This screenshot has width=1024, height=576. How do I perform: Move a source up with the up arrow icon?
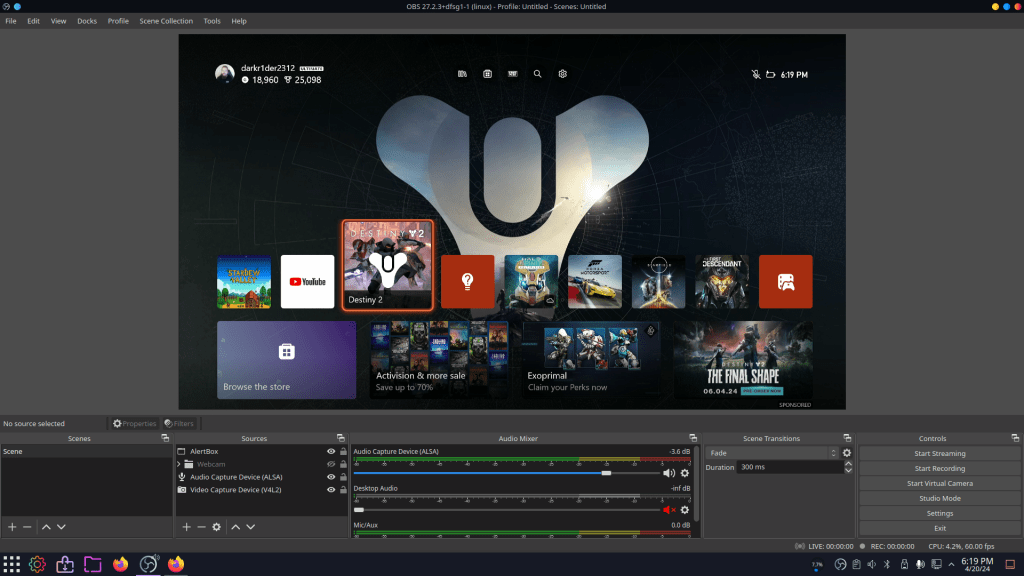[x=236, y=527]
